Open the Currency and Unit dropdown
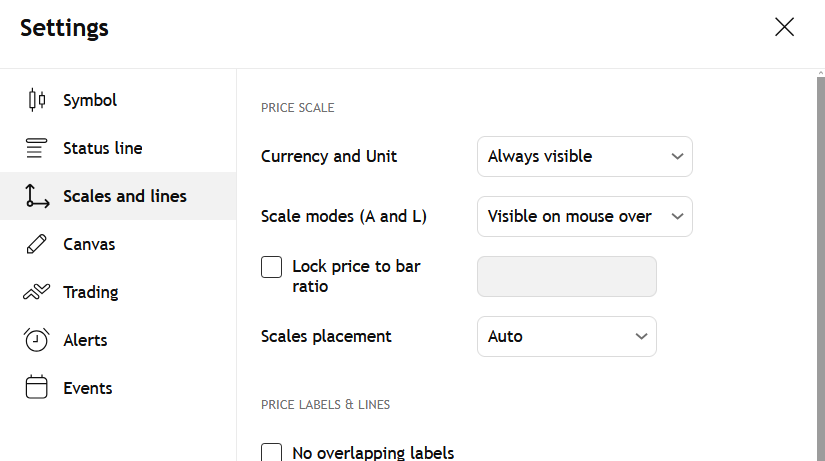Image resolution: width=825 pixels, height=461 pixels. coord(584,156)
